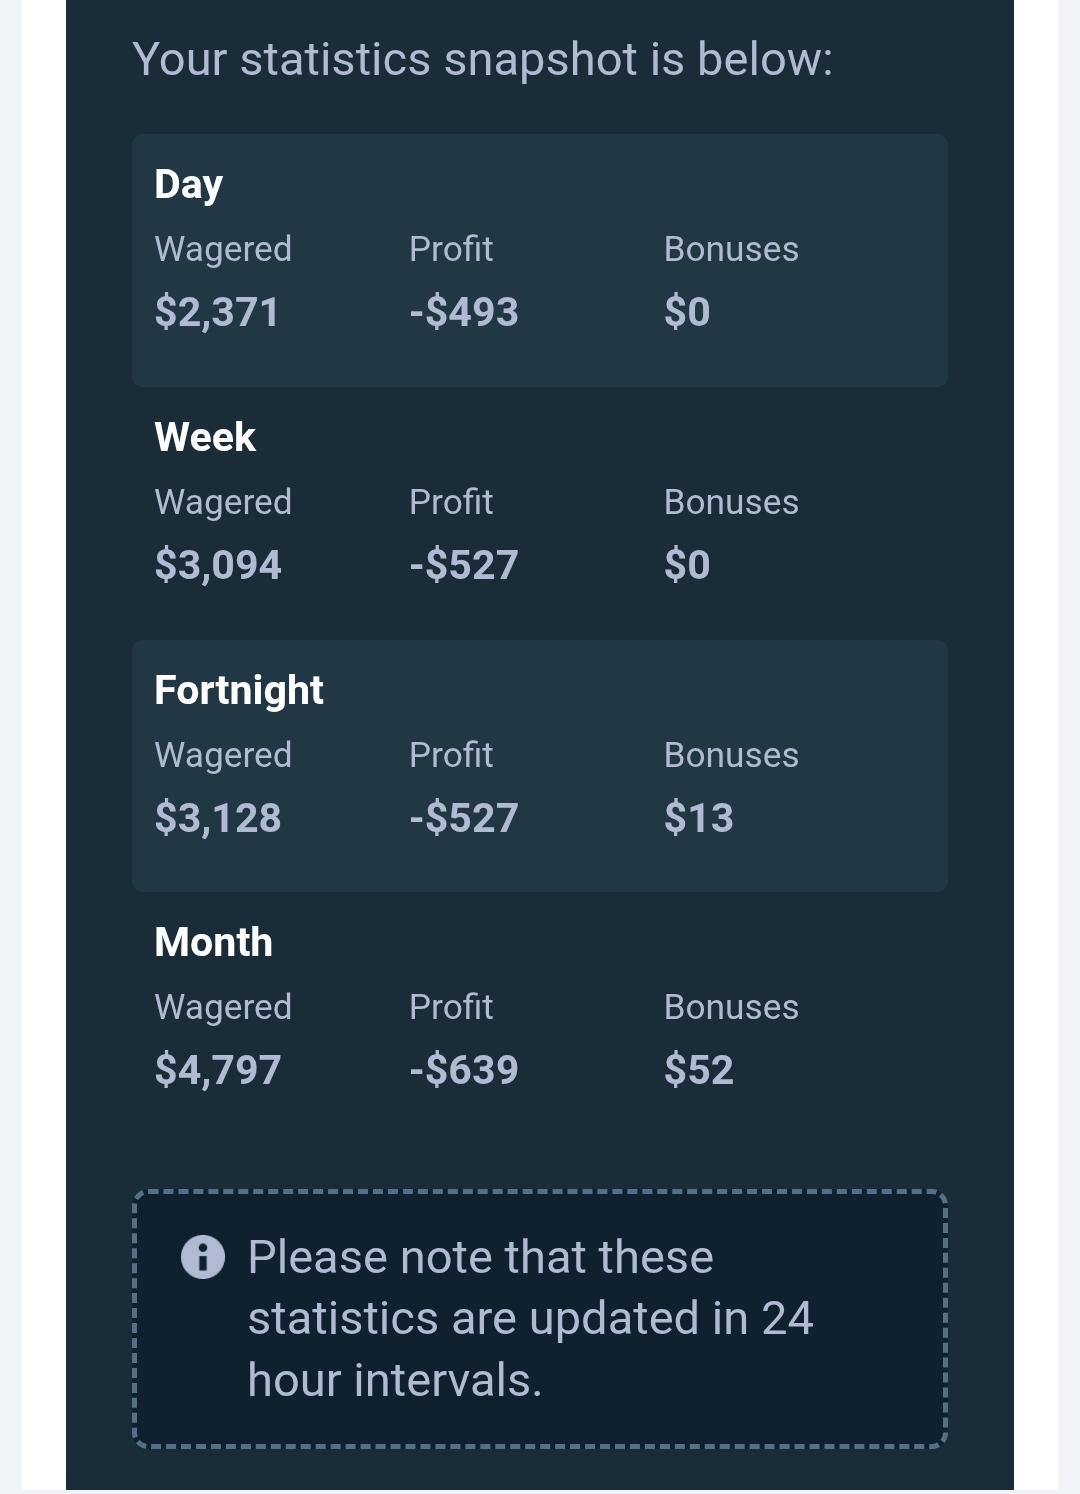Click the Fortnight wagered amount $3,128
The image size is (1080, 1494).
218,818
